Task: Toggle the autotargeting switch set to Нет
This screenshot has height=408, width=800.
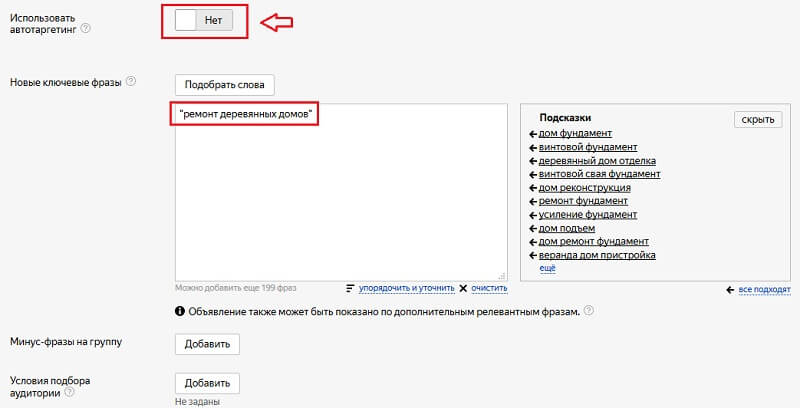Action: [x=204, y=20]
